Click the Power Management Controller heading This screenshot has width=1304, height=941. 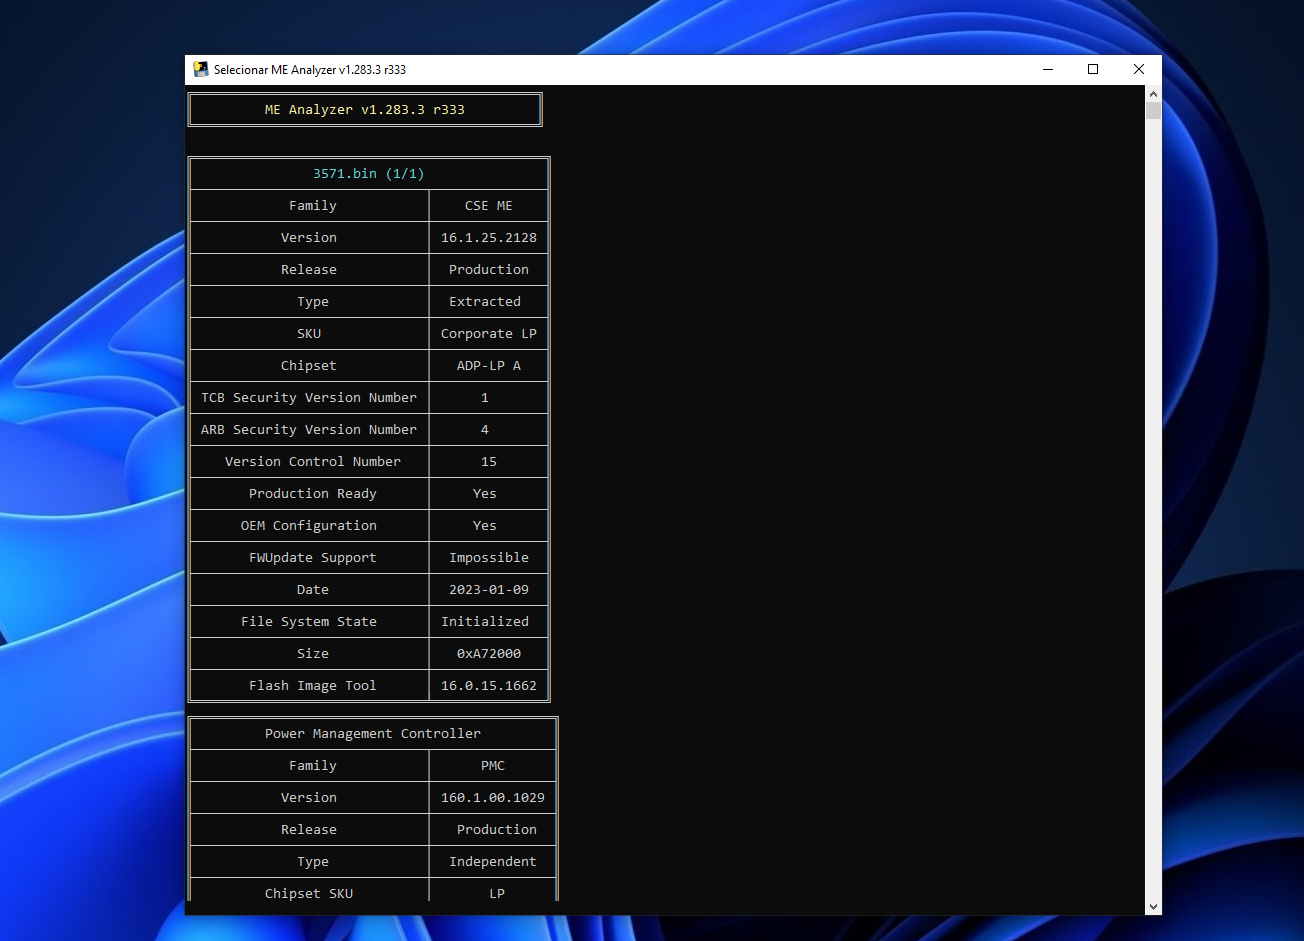coord(373,733)
